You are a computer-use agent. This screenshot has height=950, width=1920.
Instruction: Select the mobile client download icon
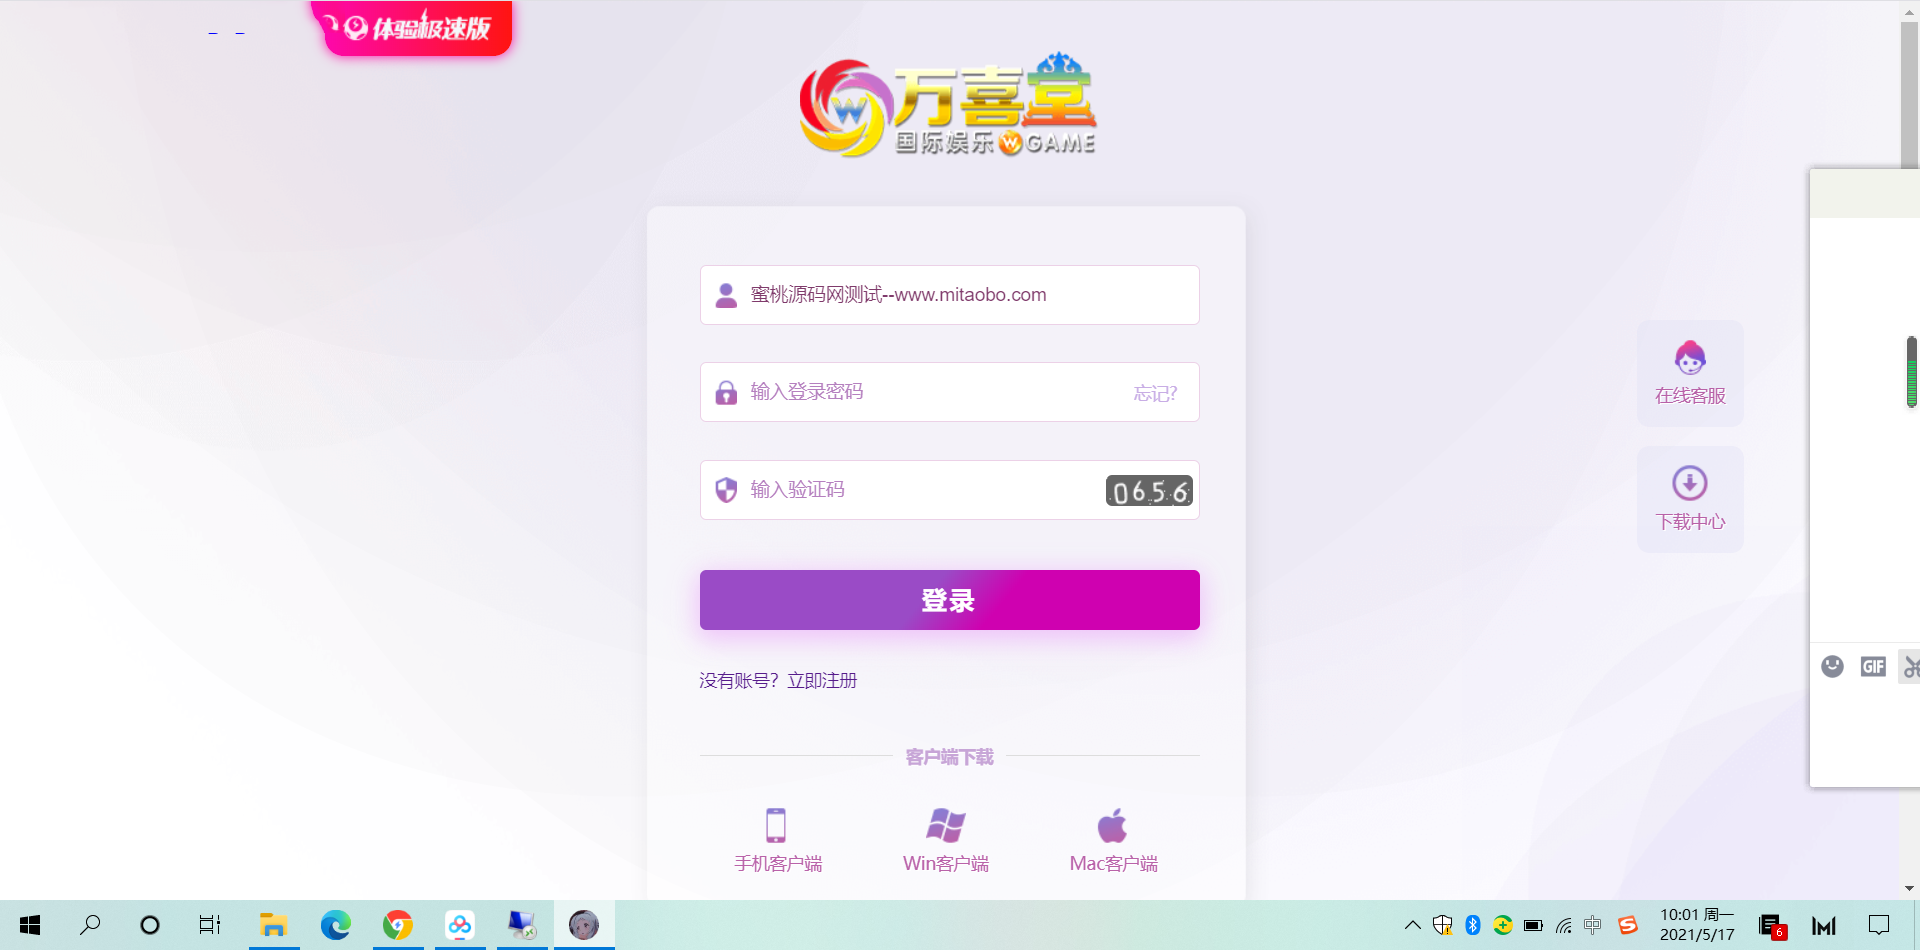776,826
